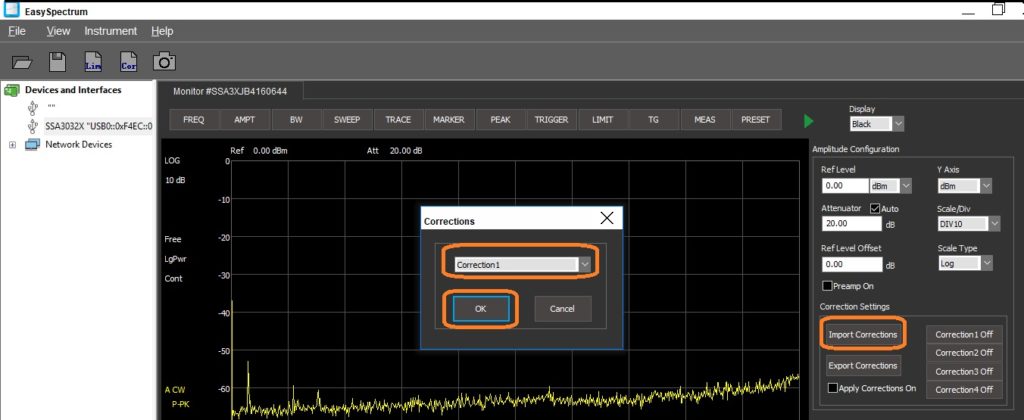Open the Lim limit file icon
1024x420 pixels.
93,62
